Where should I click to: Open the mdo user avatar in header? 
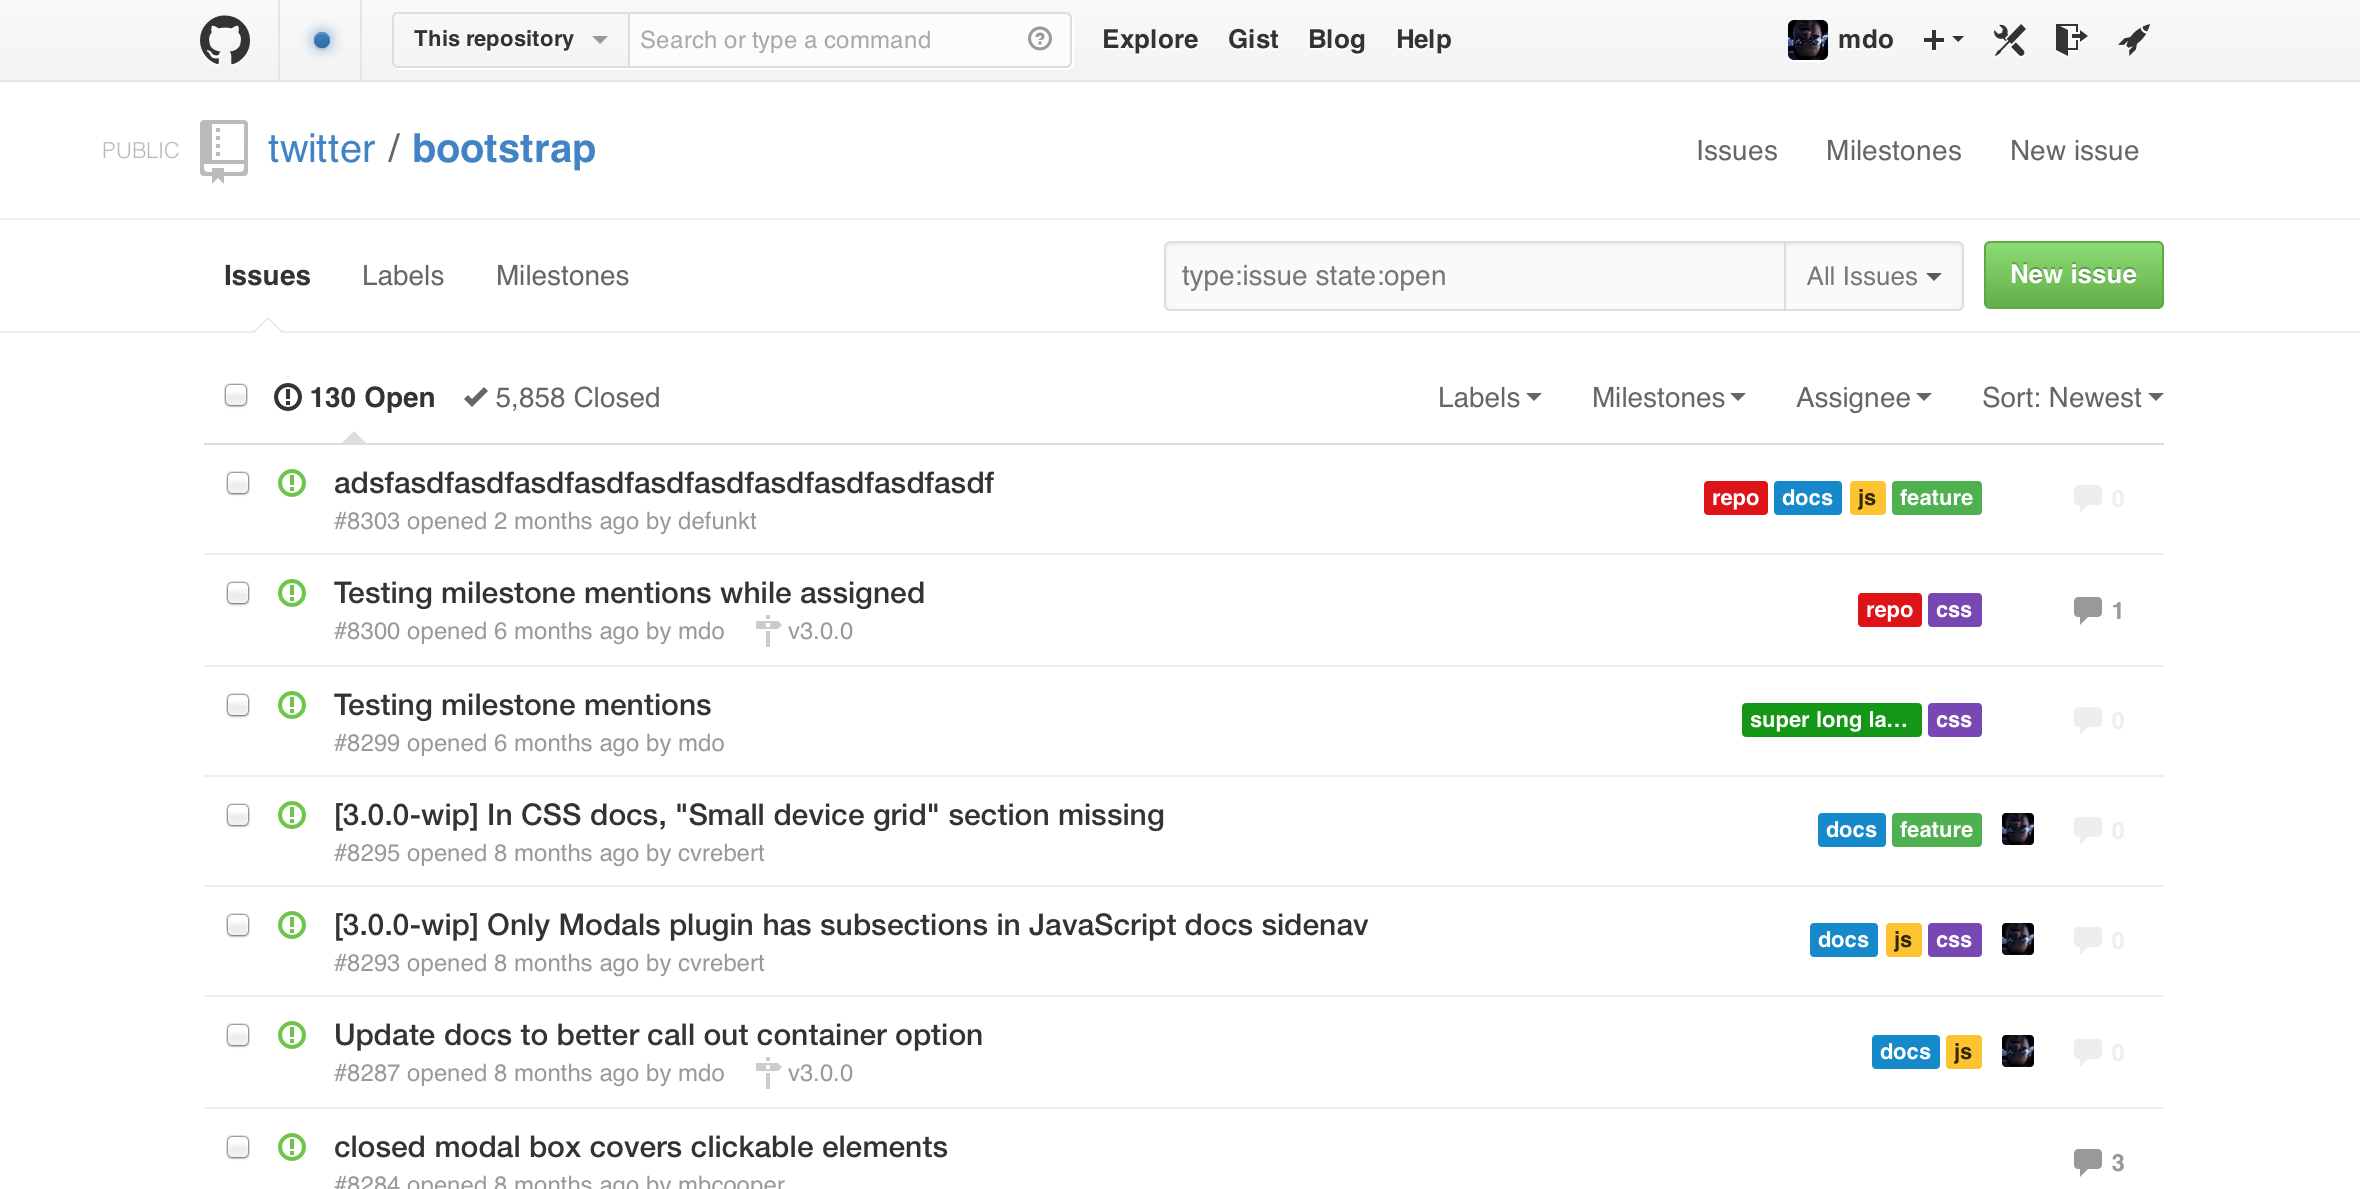[x=1807, y=40]
